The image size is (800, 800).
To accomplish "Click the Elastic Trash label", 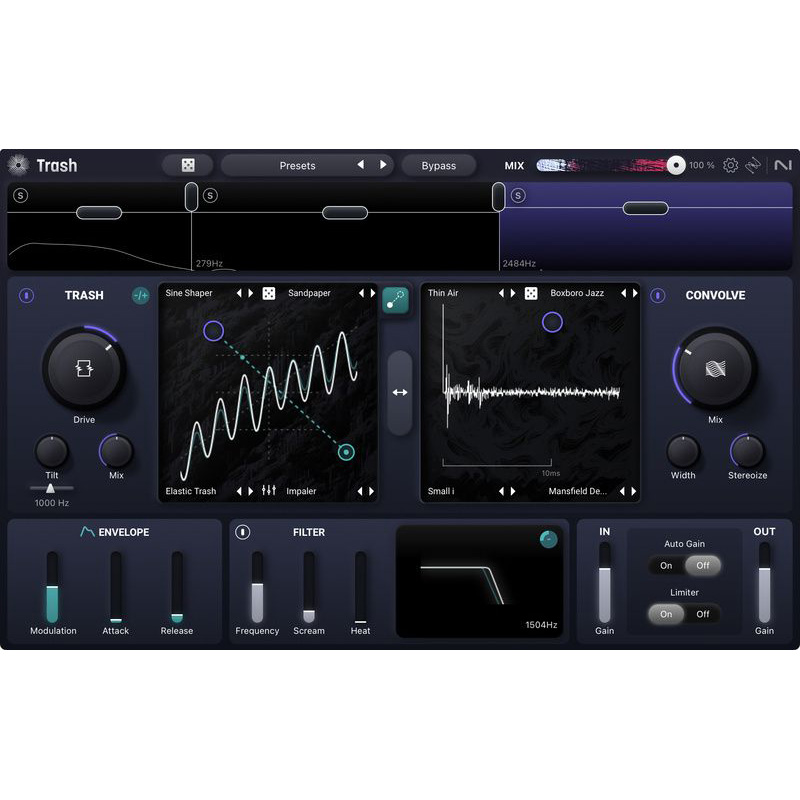I will tap(191, 491).
